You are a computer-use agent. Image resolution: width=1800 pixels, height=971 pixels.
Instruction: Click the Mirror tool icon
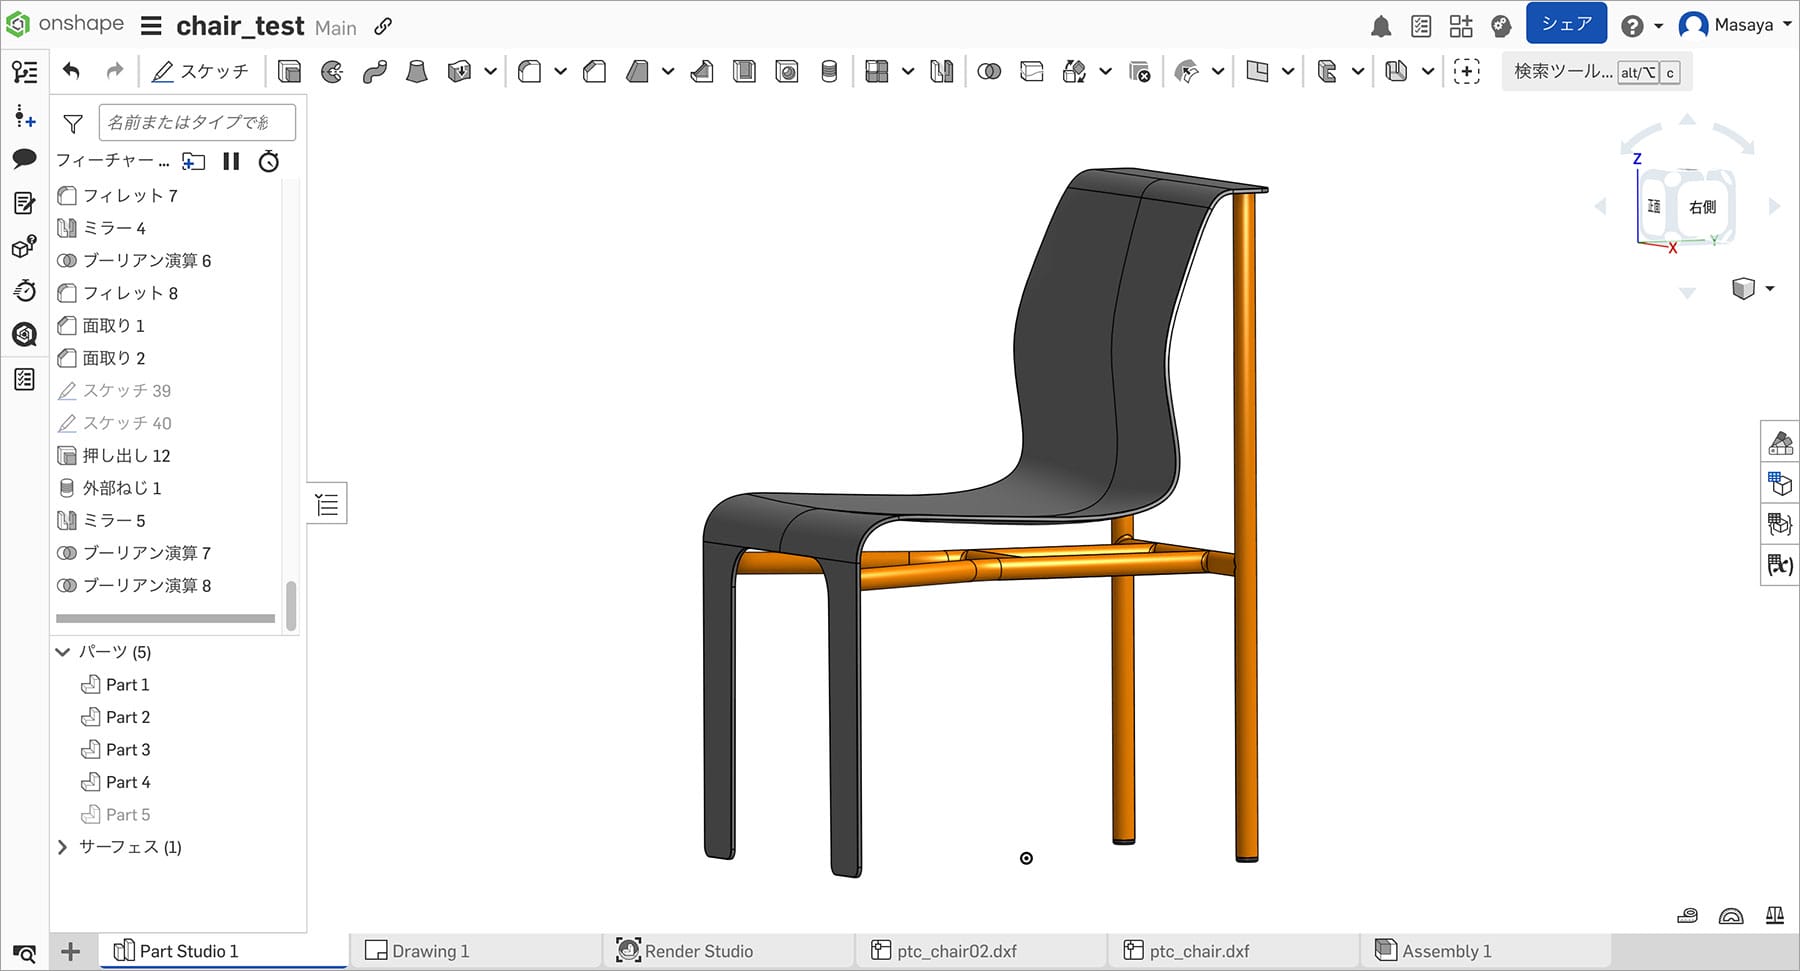941,71
